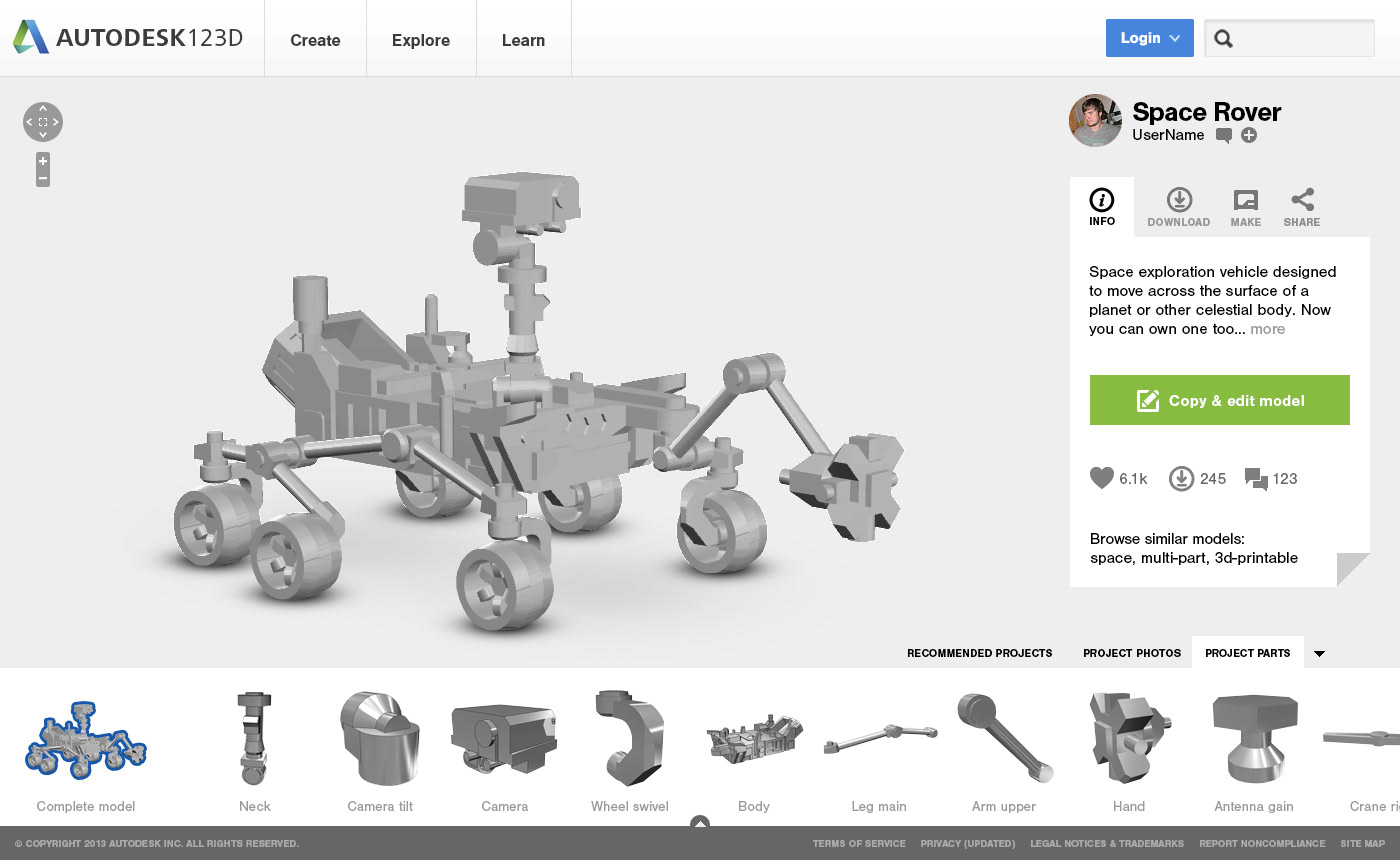This screenshot has height=860, width=1400.
Task: Browse similar models tagged 3d-printable
Action: pos(1256,558)
